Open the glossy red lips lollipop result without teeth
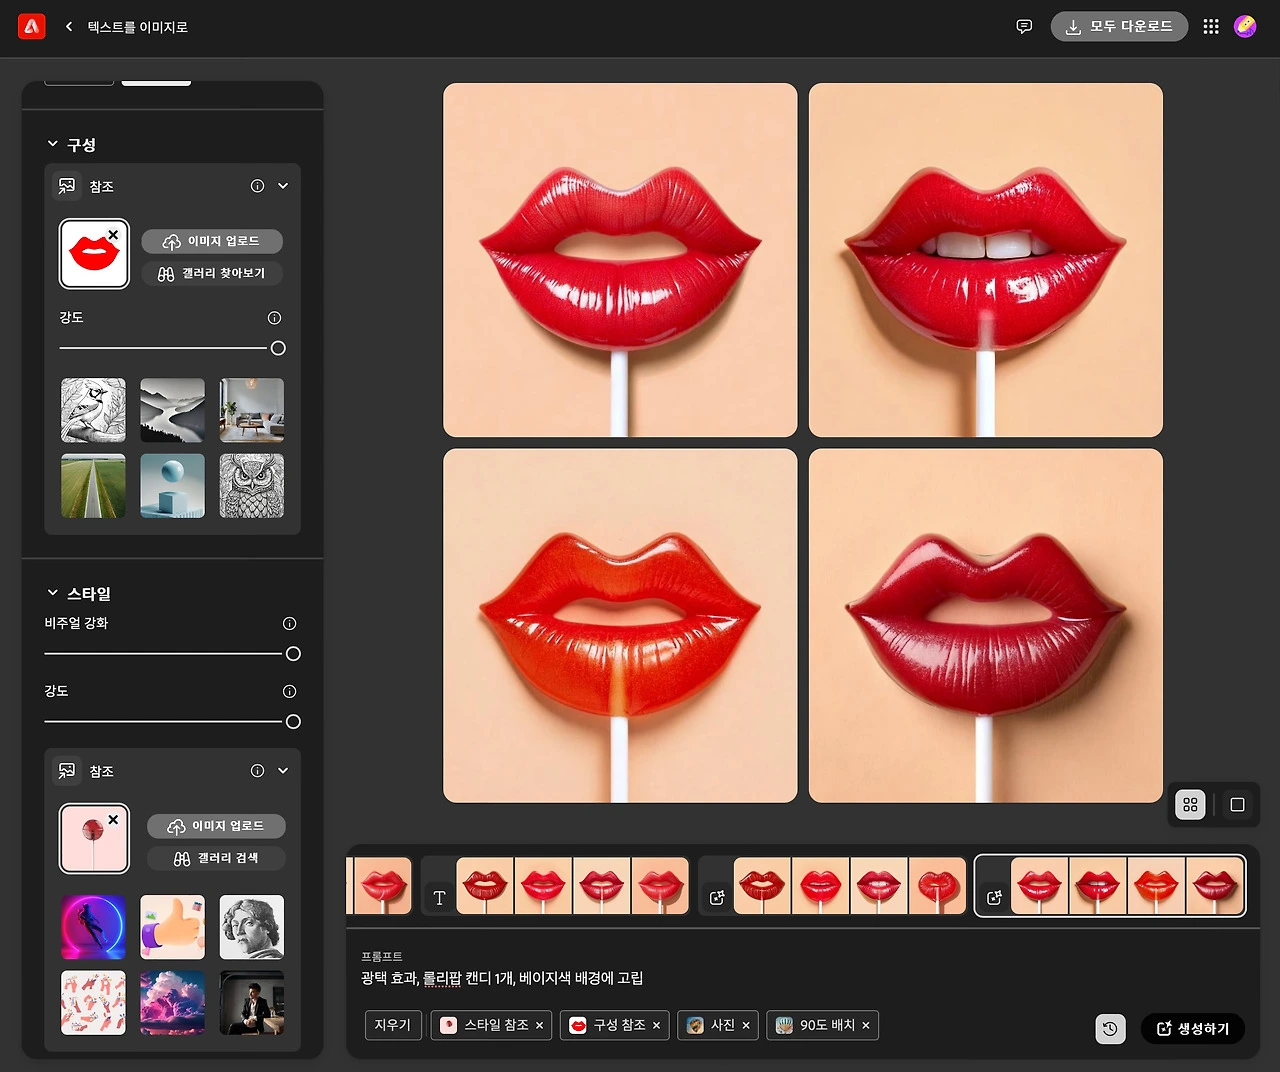The width and height of the screenshot is (1280, 1072). click(620, 260)
